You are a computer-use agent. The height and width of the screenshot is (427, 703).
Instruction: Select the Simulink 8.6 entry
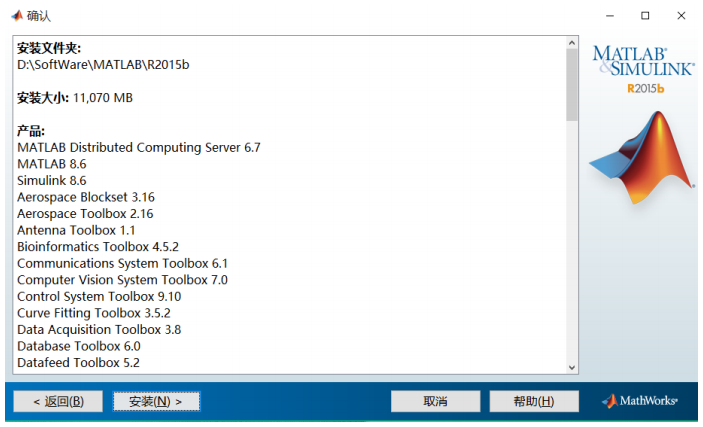(52, 180)
